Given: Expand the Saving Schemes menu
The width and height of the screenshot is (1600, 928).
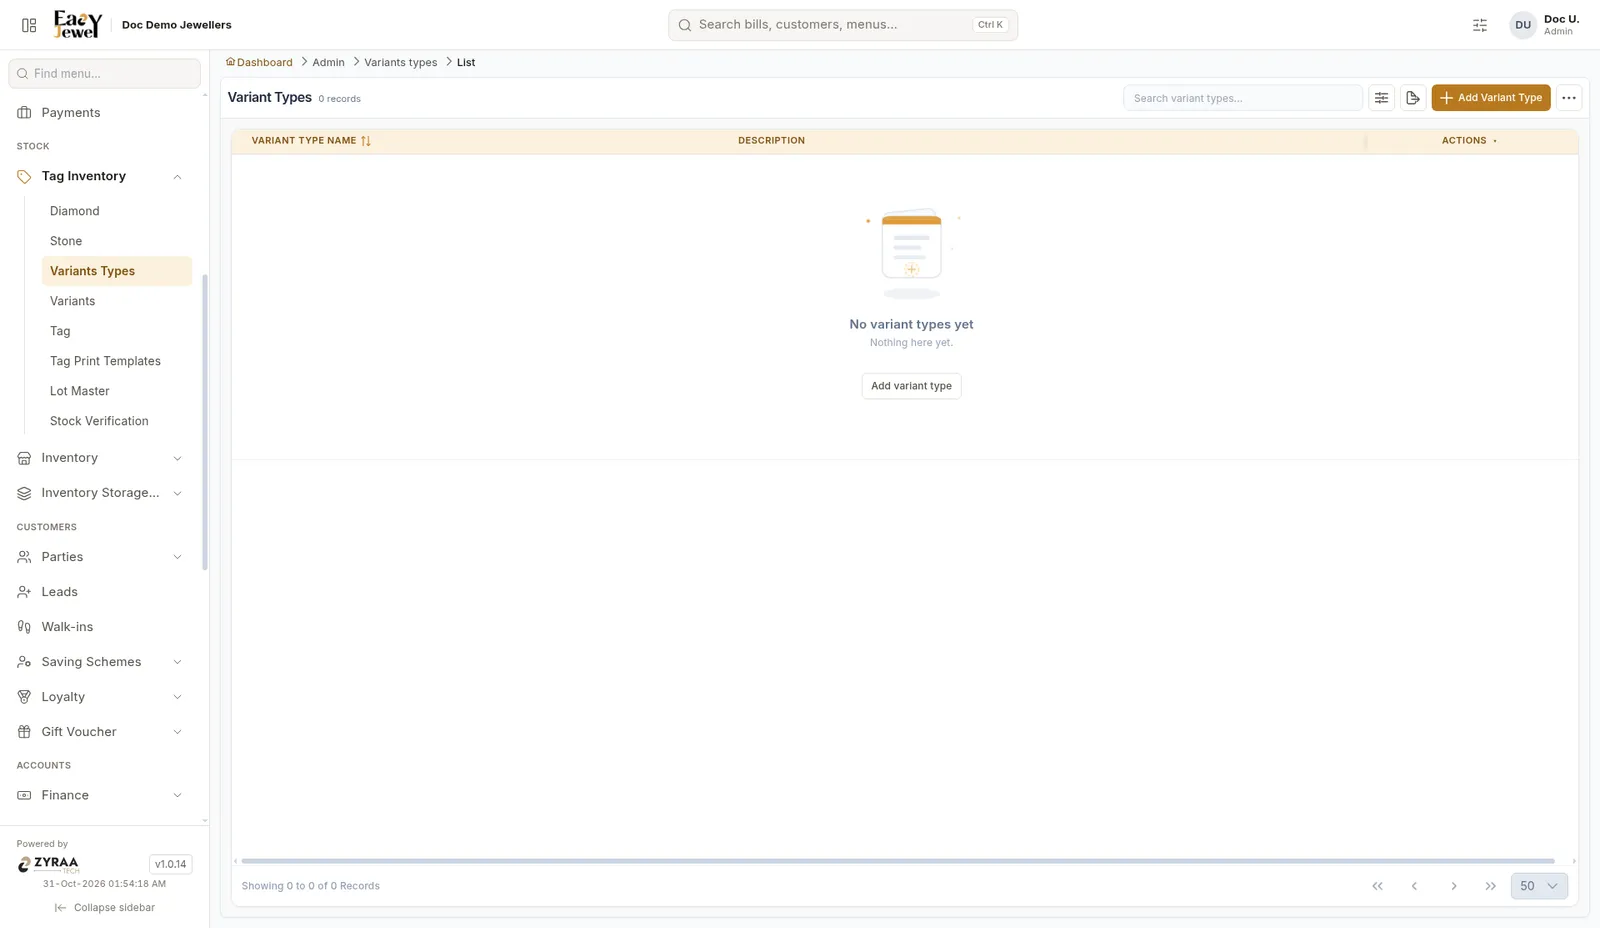Looking at the screenshot, I should tap(177, 663).
